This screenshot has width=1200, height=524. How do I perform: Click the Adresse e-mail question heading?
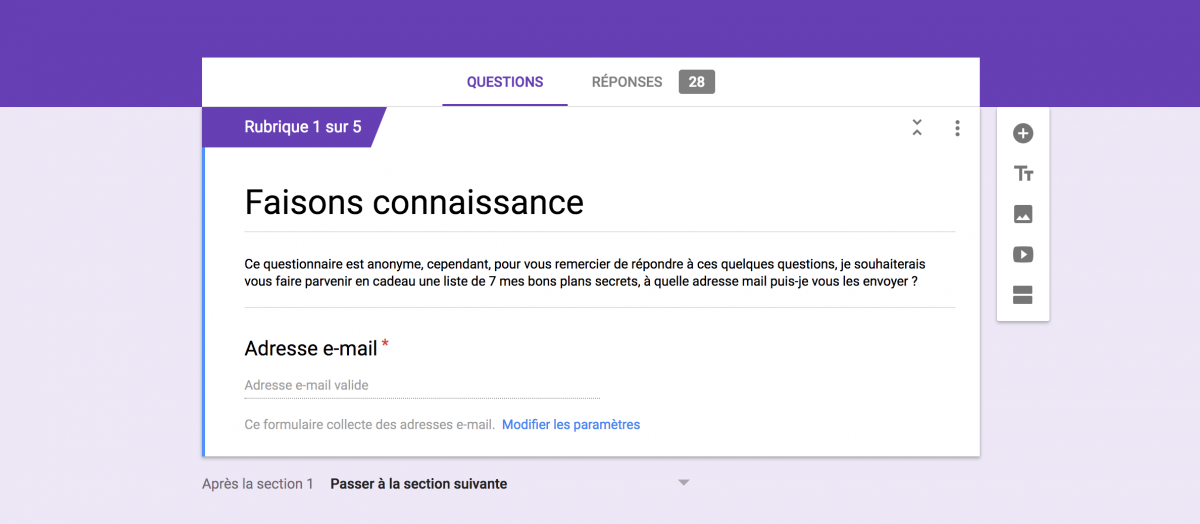(311, 349)
